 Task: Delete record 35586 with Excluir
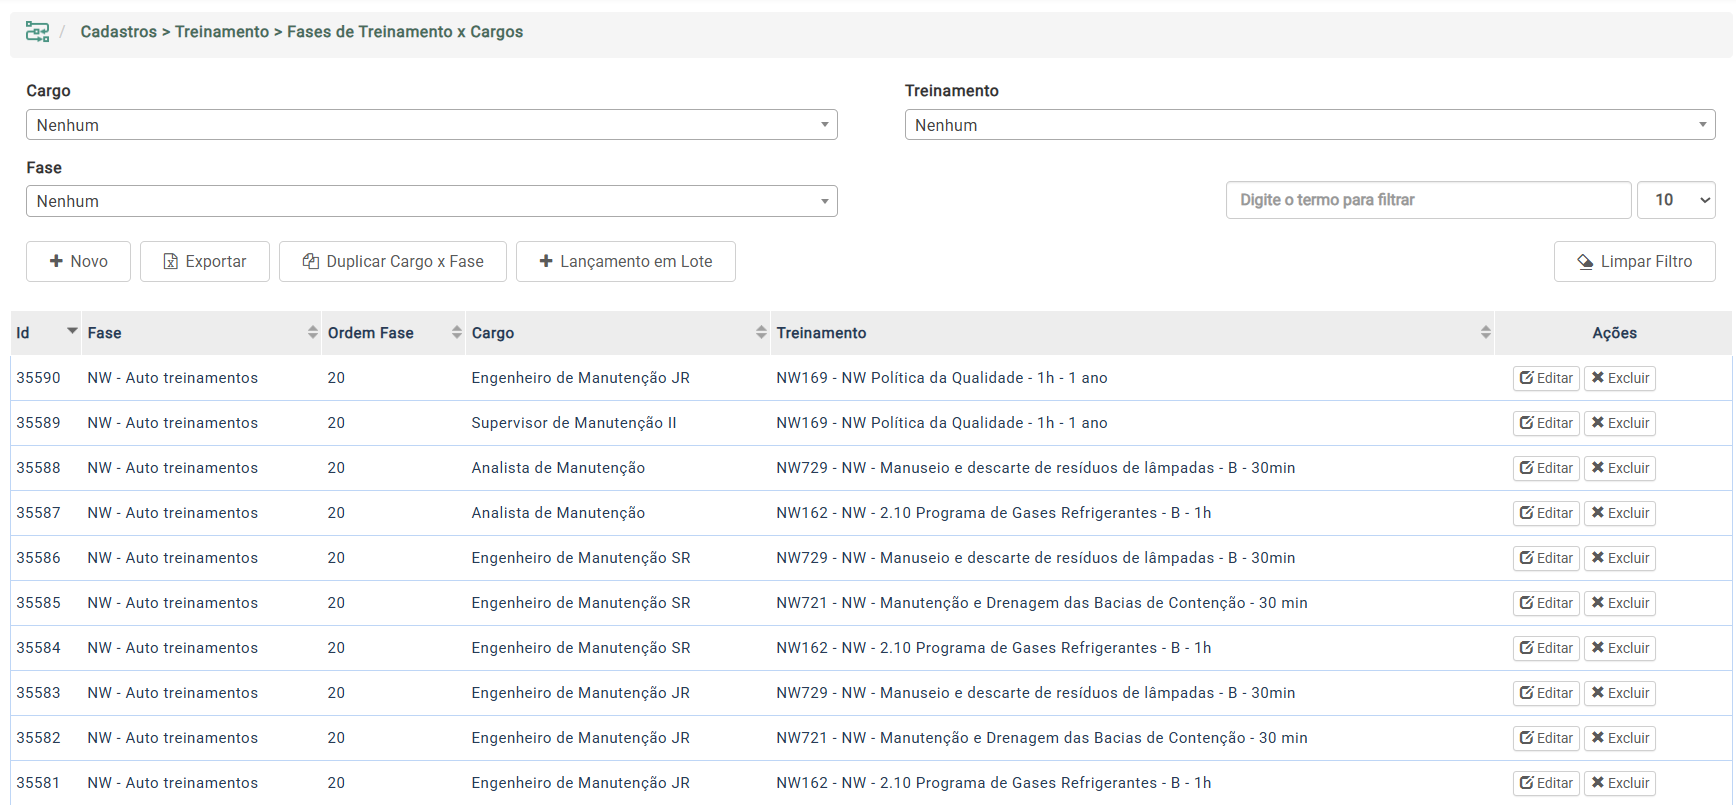(x=1619, y=558)
